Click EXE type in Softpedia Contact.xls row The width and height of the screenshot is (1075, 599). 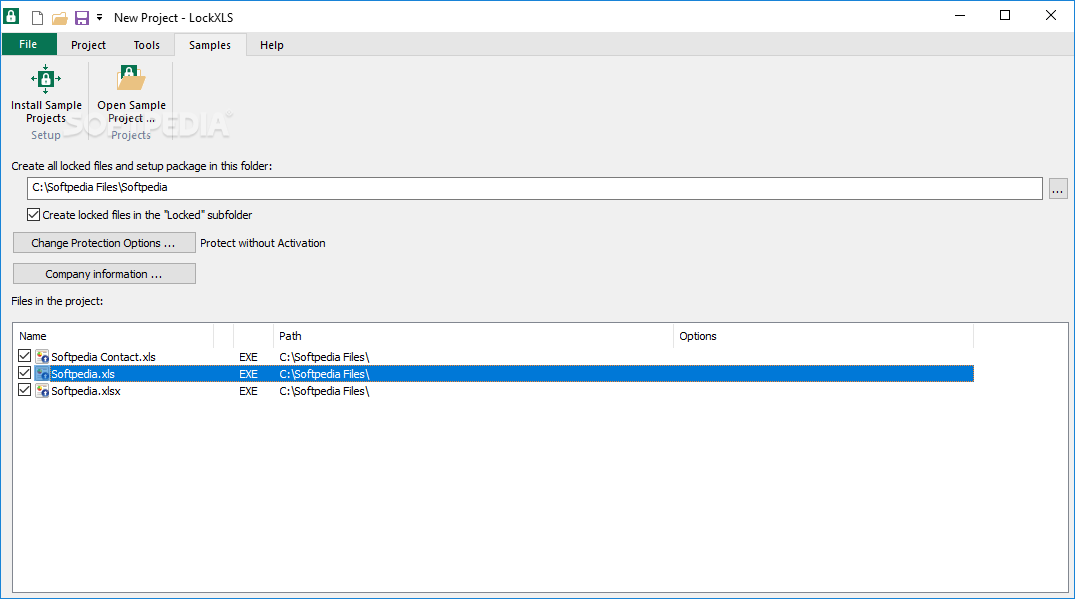tap(248, 357)
